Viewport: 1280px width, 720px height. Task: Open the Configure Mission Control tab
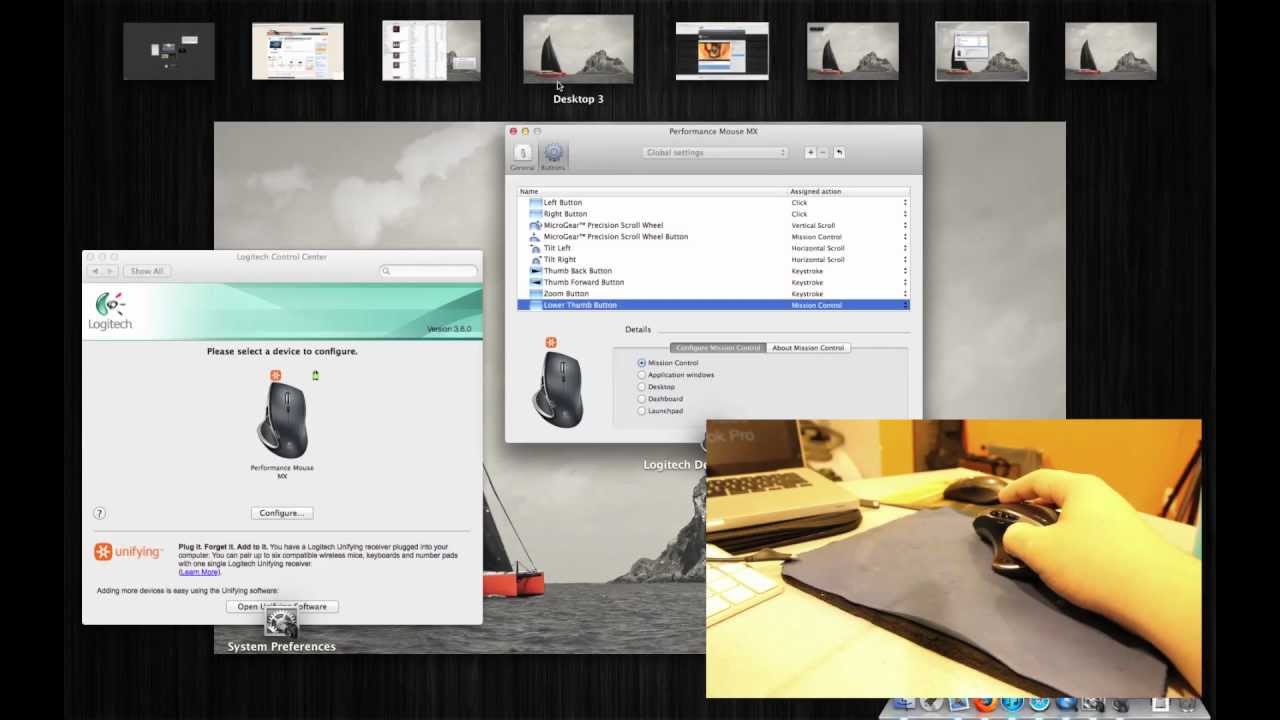click(718, 348)
